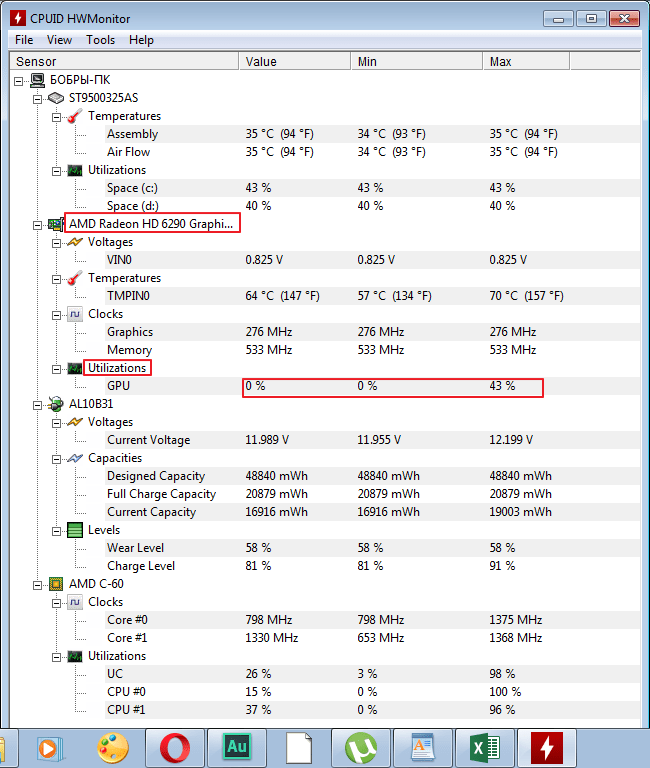Click the Voltages icon under AL10B31
The height and width of the screenshot is (768, 650).
pyautogui.click(x=75, y=422)
